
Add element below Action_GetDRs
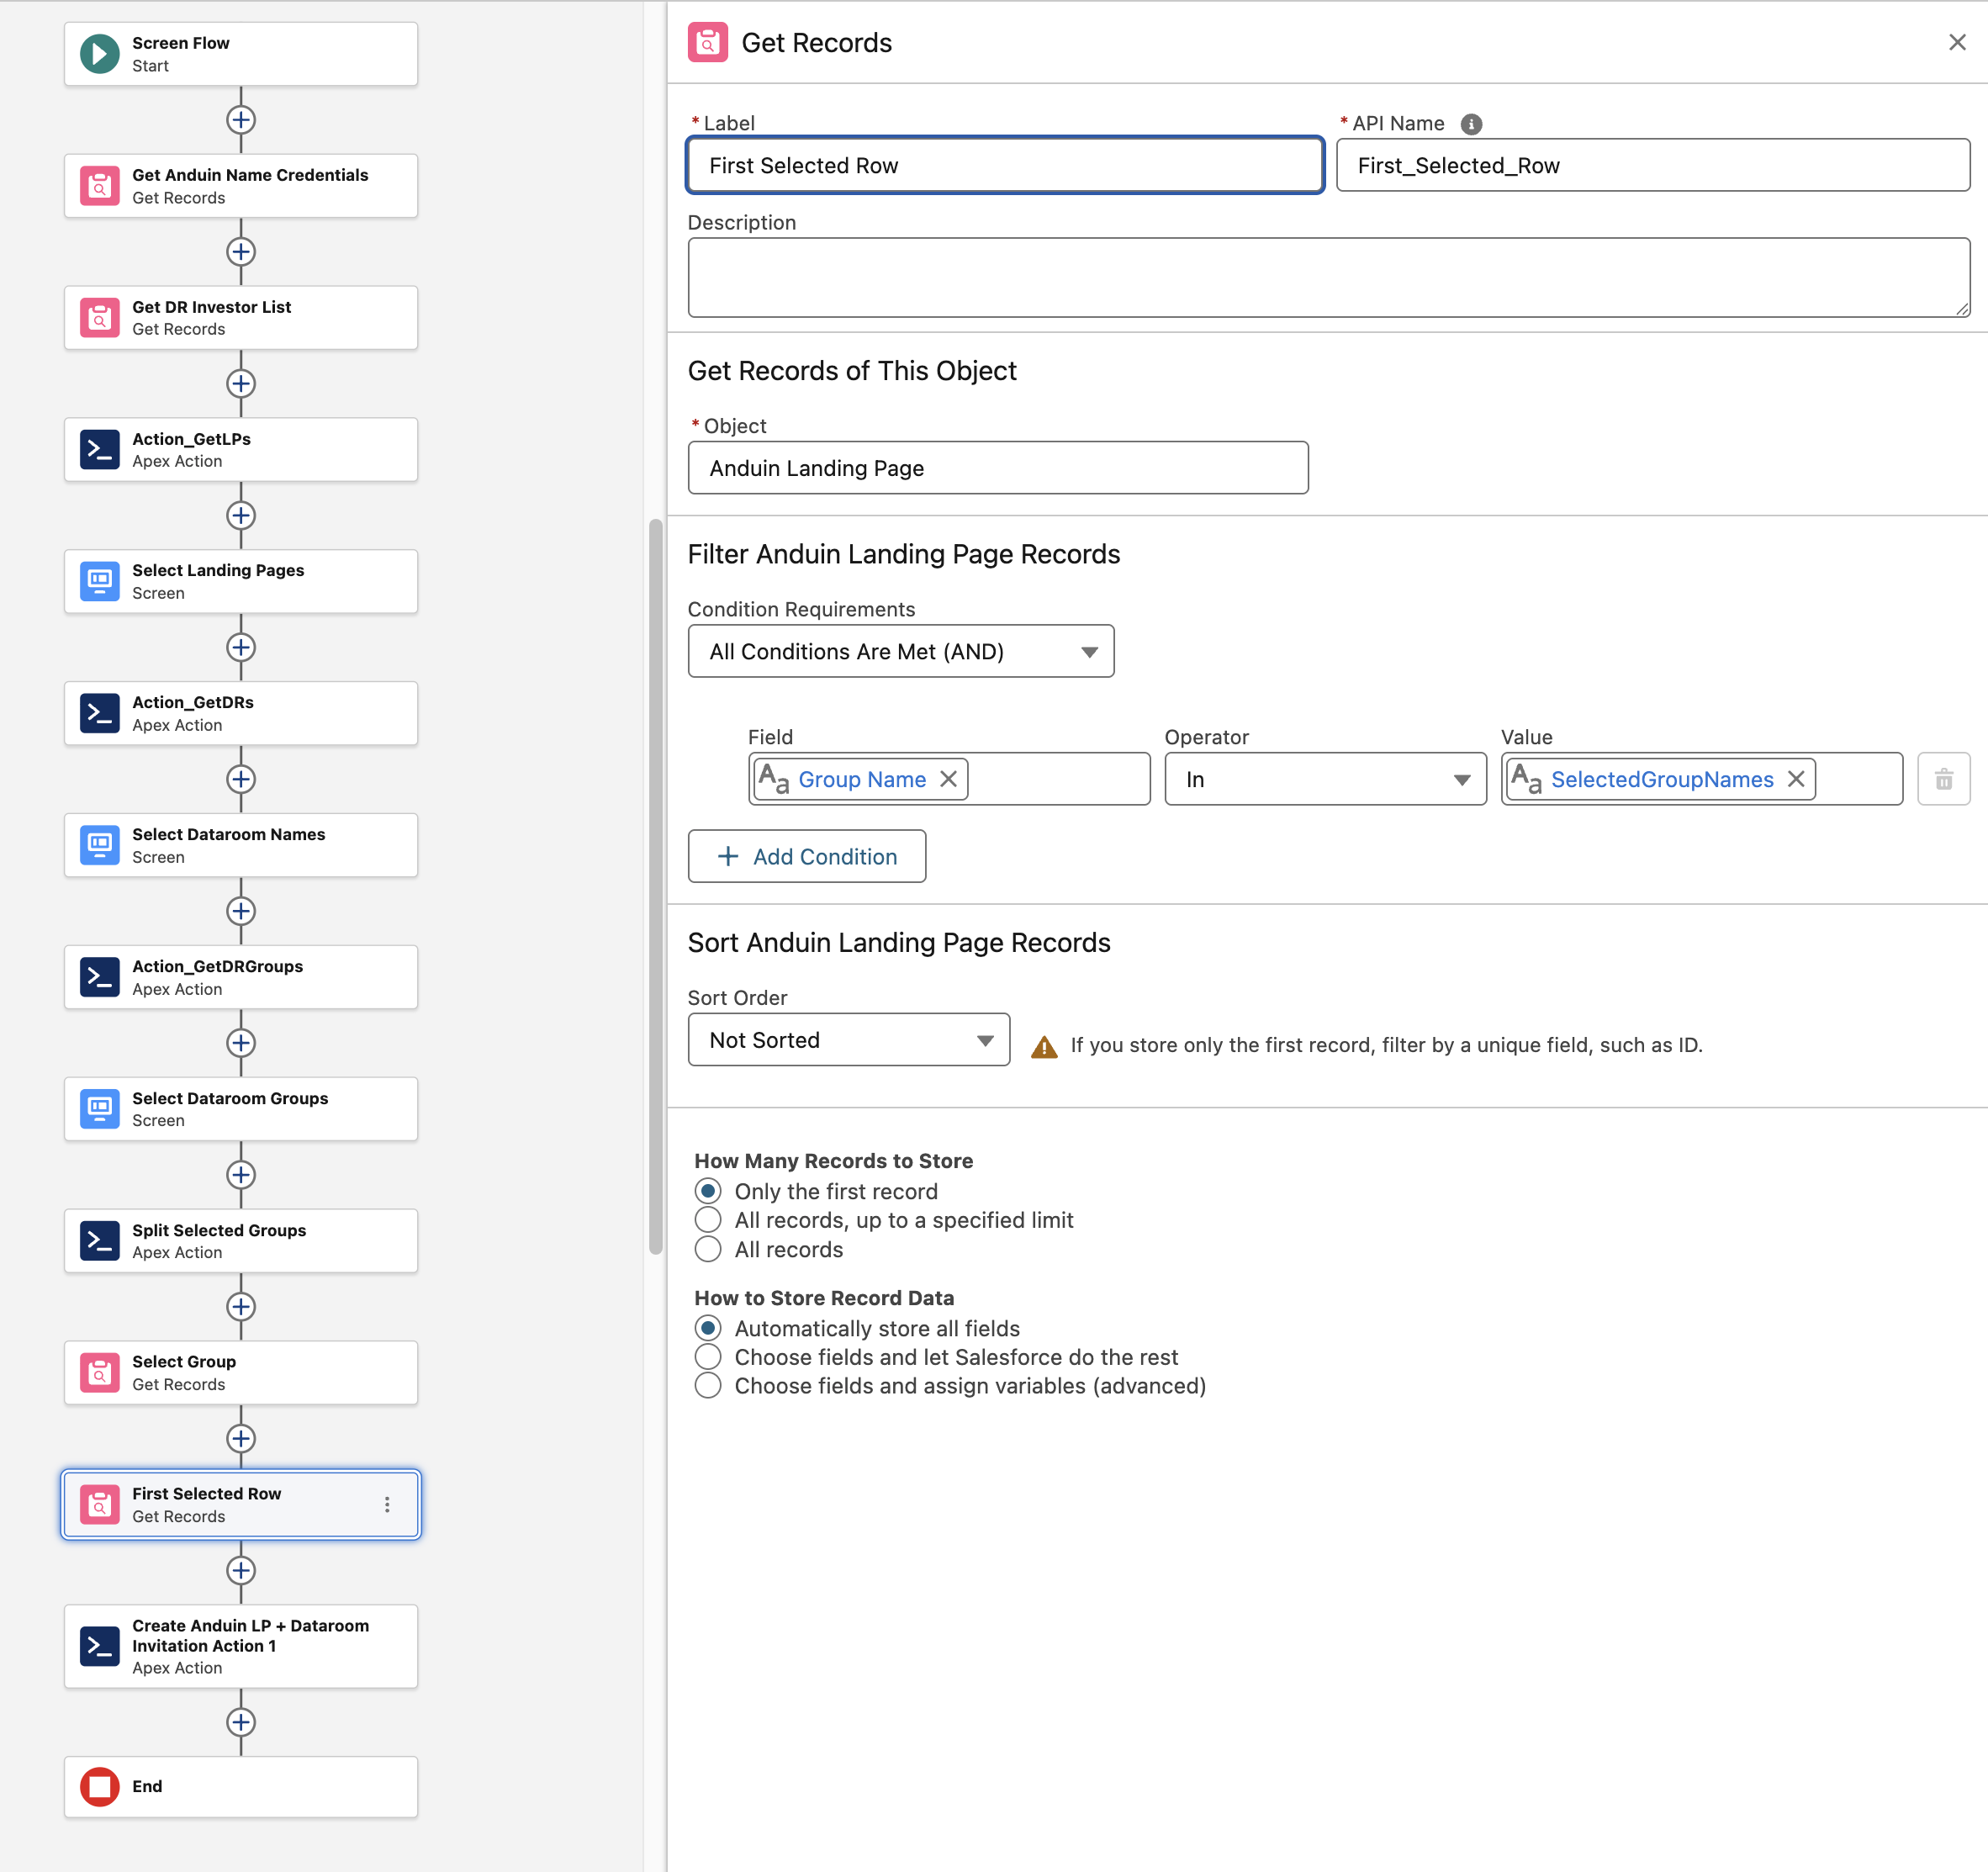click(241, 779)
